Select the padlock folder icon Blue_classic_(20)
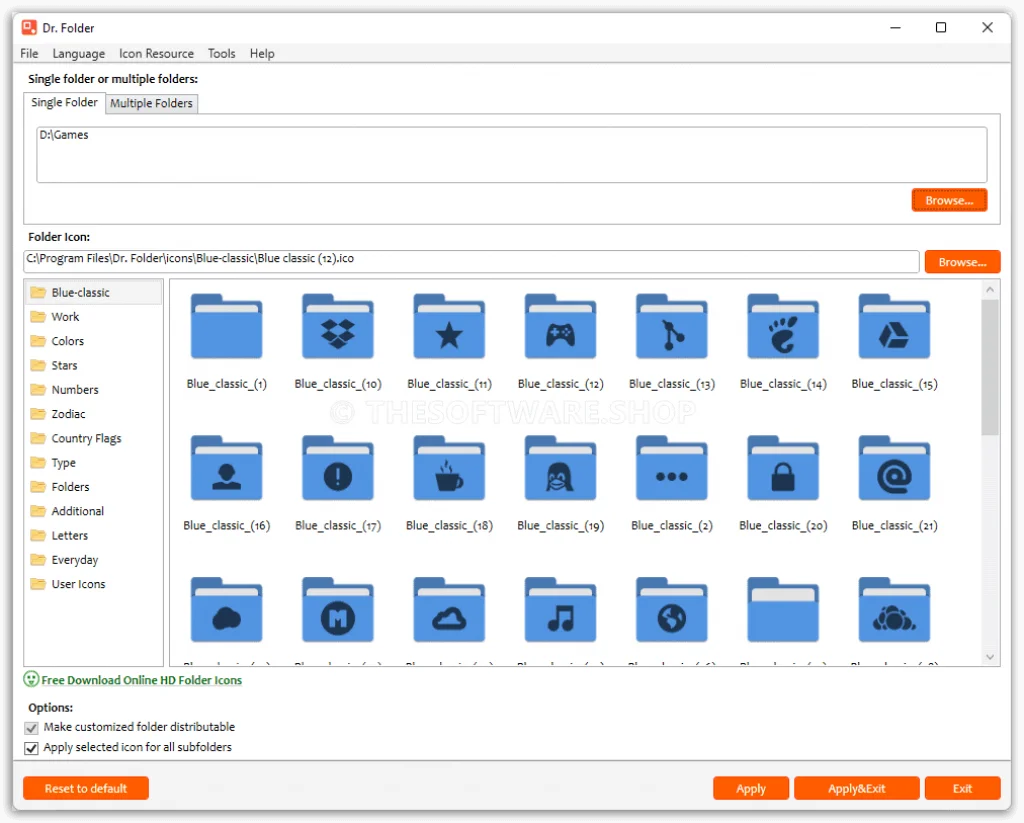 click(783, 468)
